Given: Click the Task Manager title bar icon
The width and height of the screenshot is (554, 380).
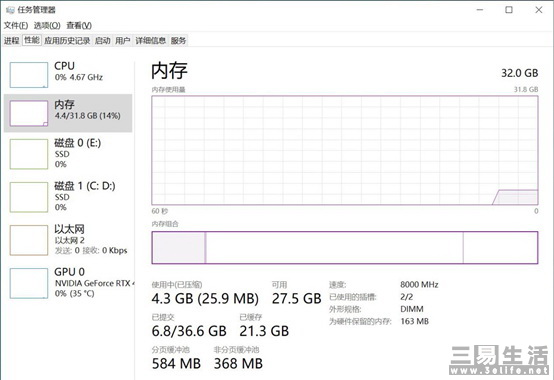Looking at the screenshot, I should pos(10,10).
